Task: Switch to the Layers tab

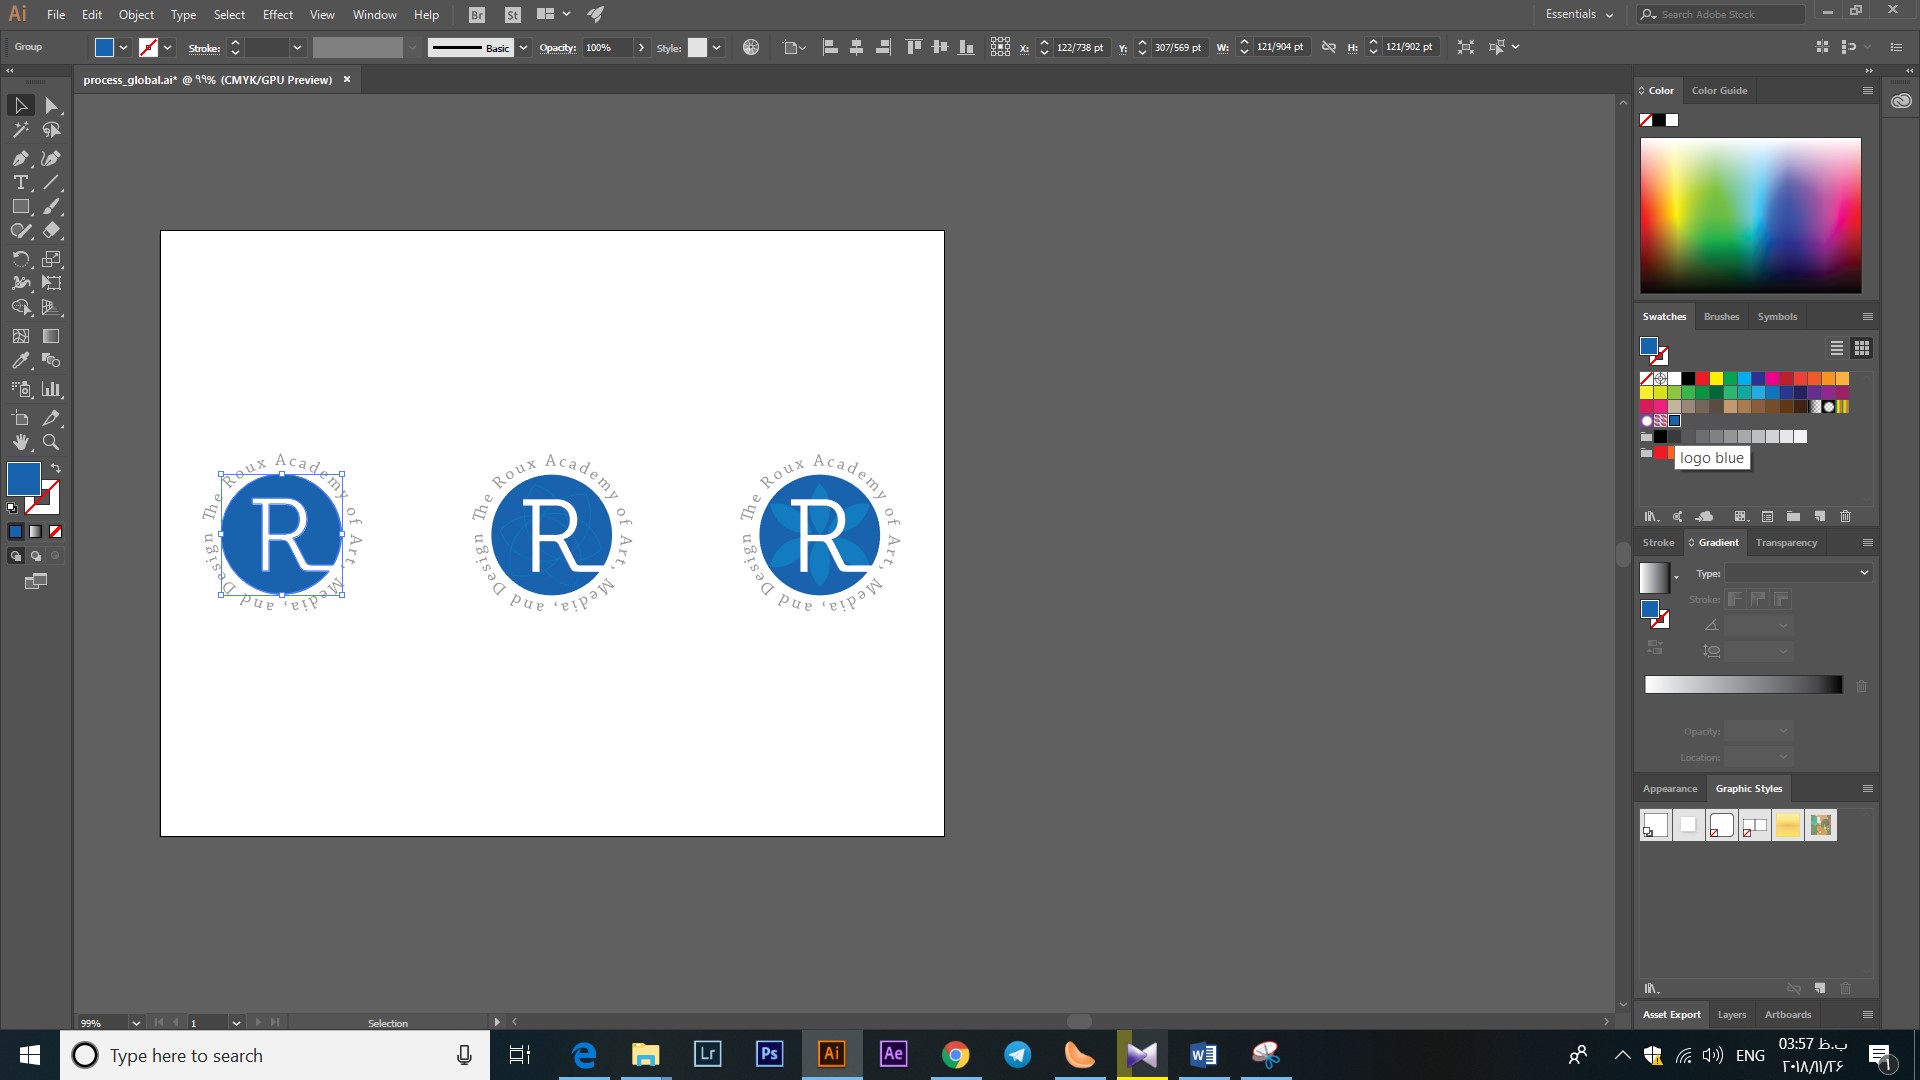Action: (x=1732, y=1015)
